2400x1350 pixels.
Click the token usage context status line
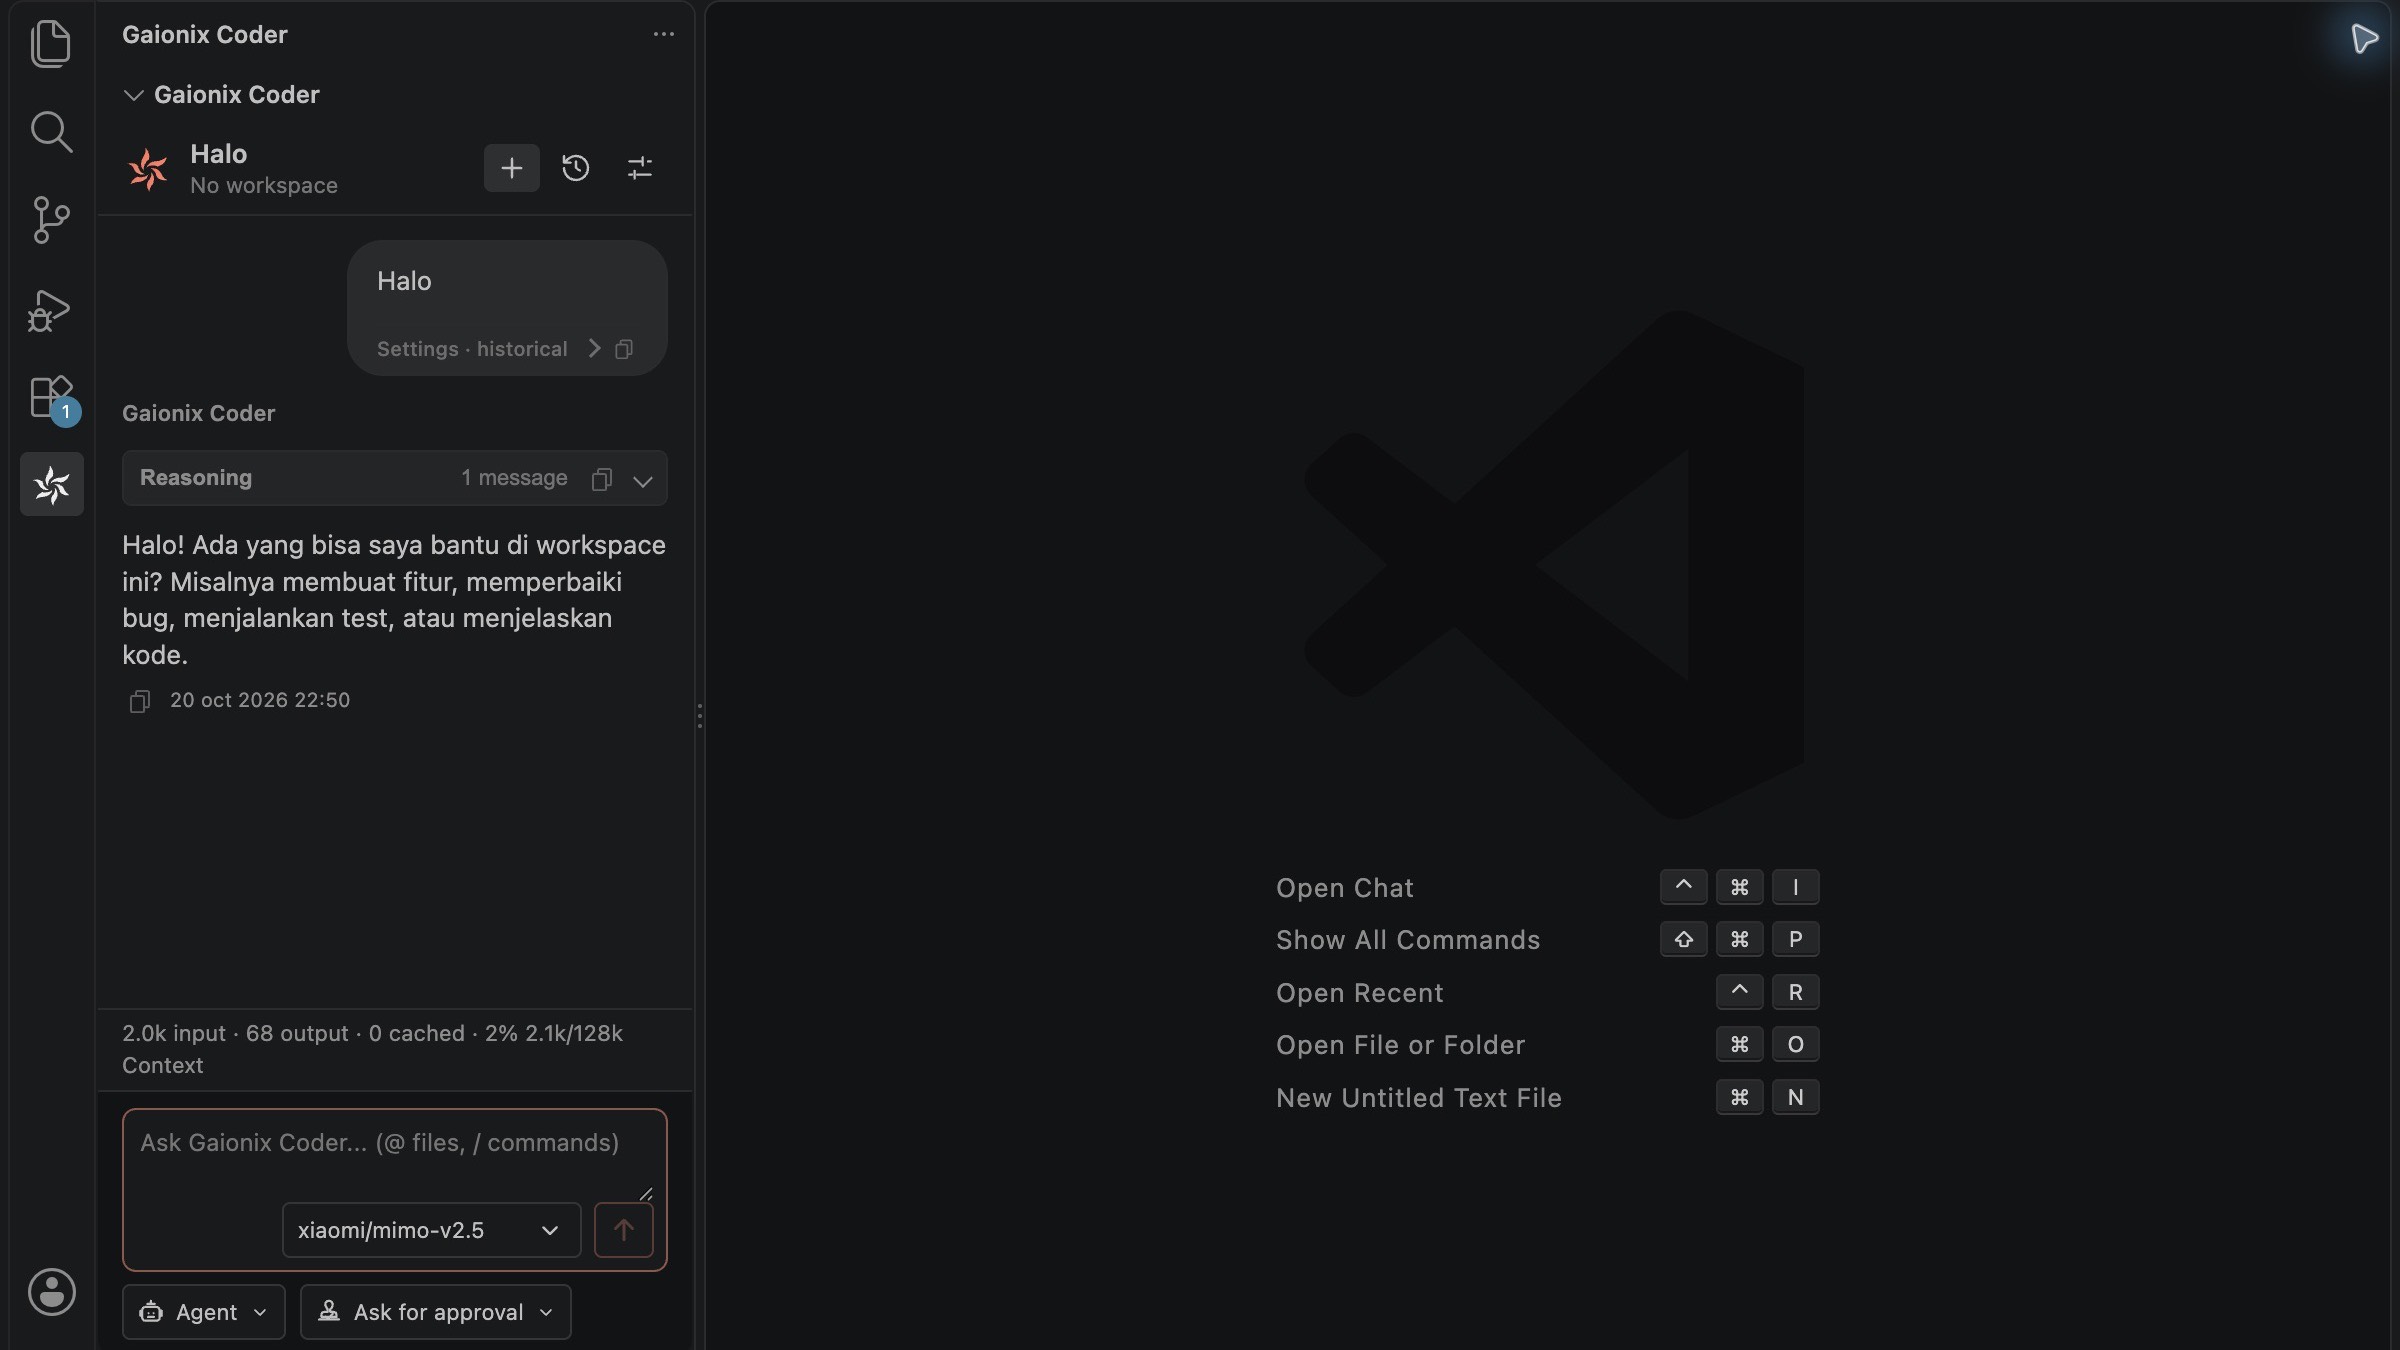(x=372, y=1049)
